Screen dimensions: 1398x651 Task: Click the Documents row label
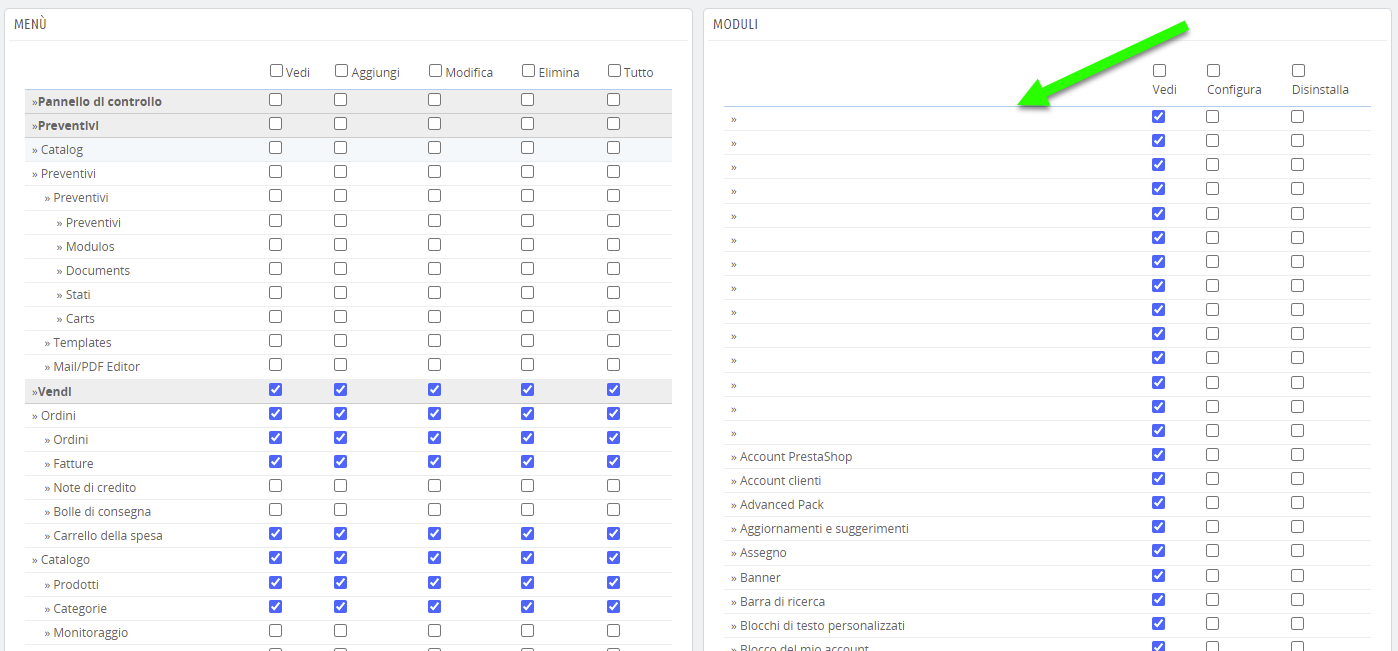(x=98, y=271)
